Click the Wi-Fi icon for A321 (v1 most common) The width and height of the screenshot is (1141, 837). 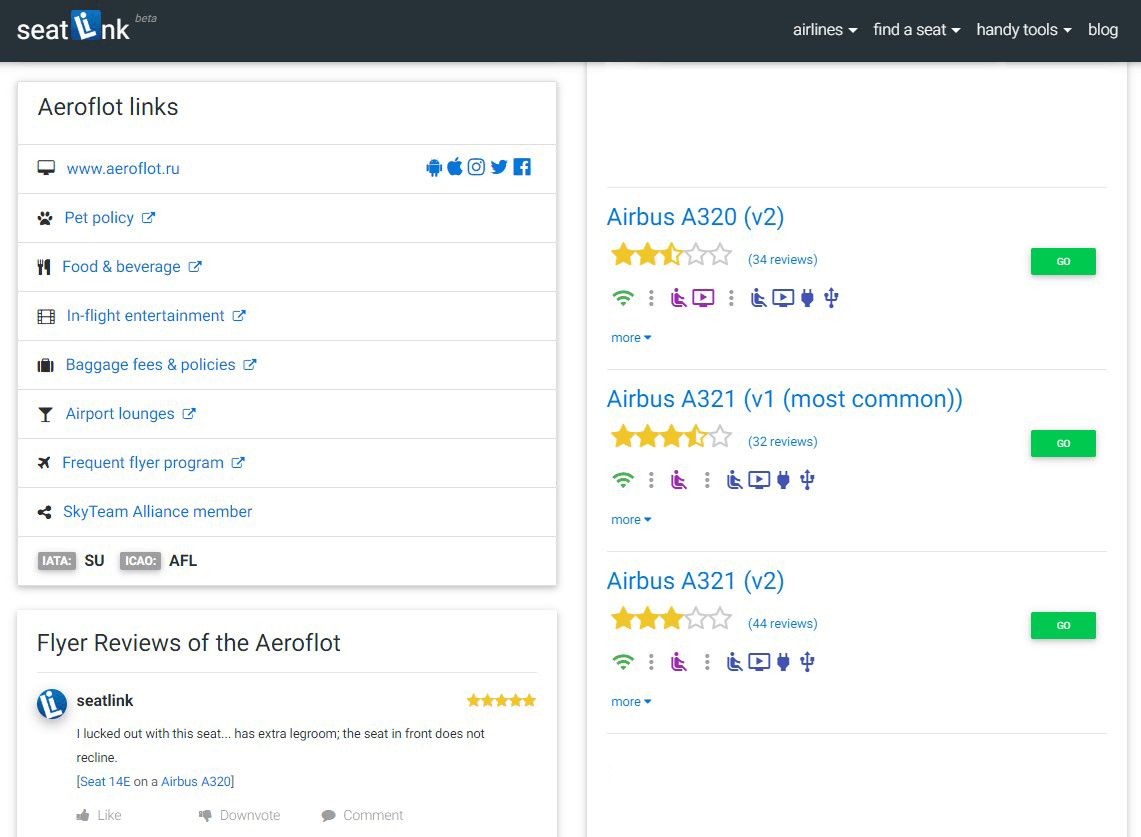(623, 480)
